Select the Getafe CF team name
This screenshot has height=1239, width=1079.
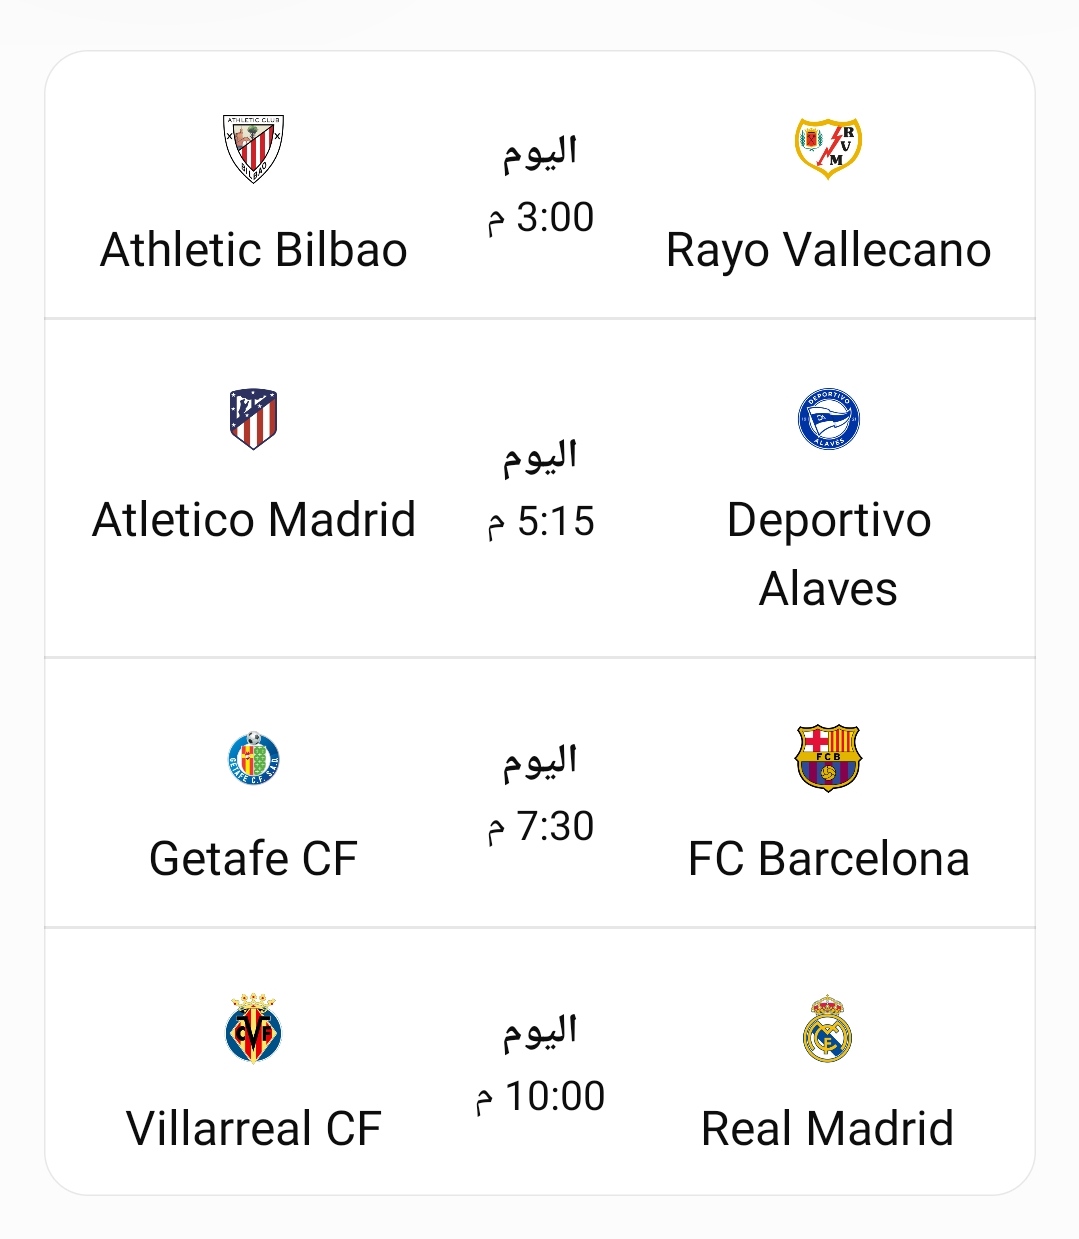[x=254, y=859]
